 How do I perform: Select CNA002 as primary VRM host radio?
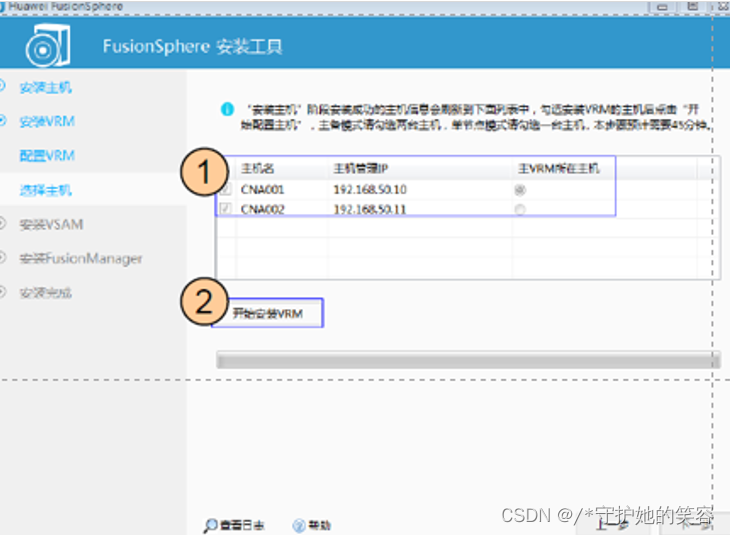tap(520, 210)
